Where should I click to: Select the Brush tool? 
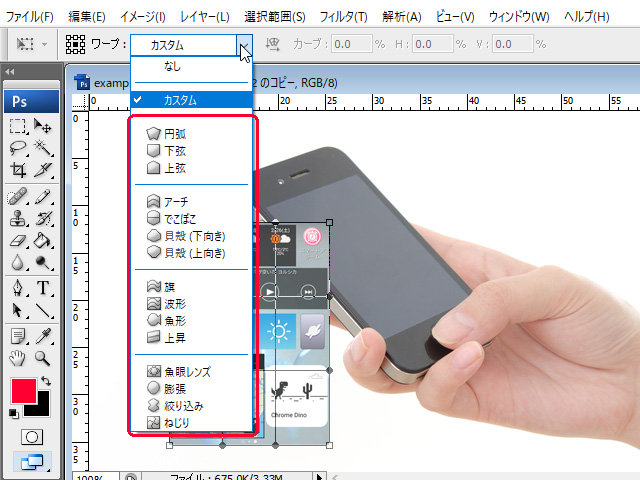pos(43,197)
